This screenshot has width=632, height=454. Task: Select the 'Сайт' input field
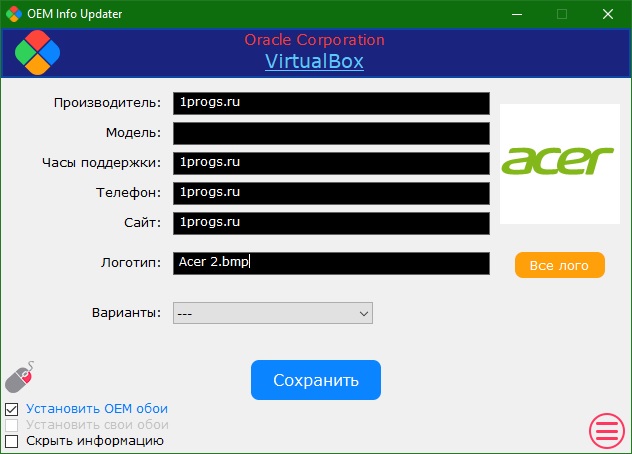coord(331,223)
